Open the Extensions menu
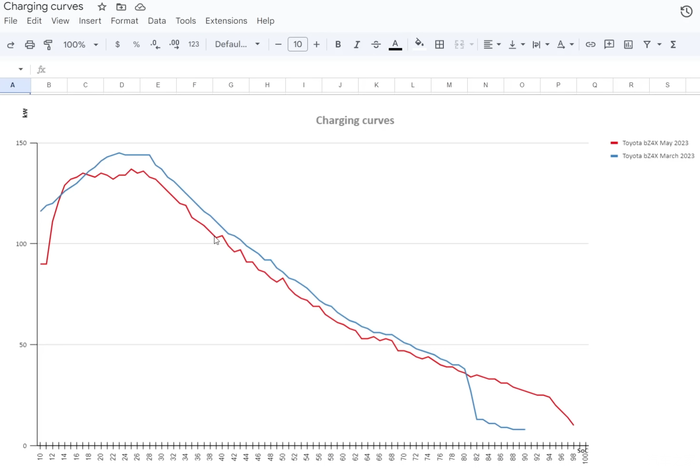 226,20
